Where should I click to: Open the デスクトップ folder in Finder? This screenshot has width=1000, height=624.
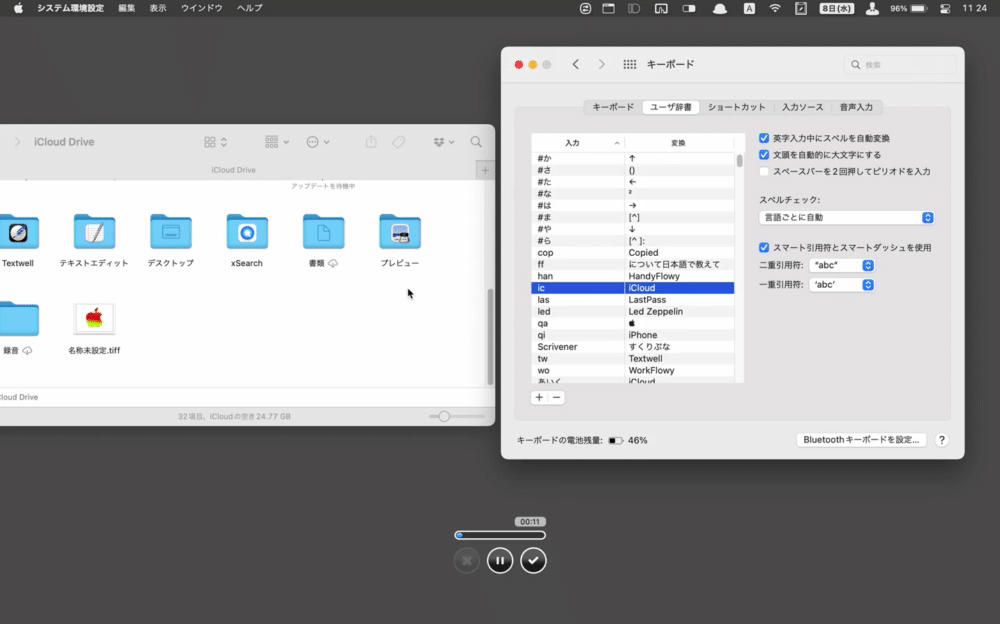pos(170,232)
